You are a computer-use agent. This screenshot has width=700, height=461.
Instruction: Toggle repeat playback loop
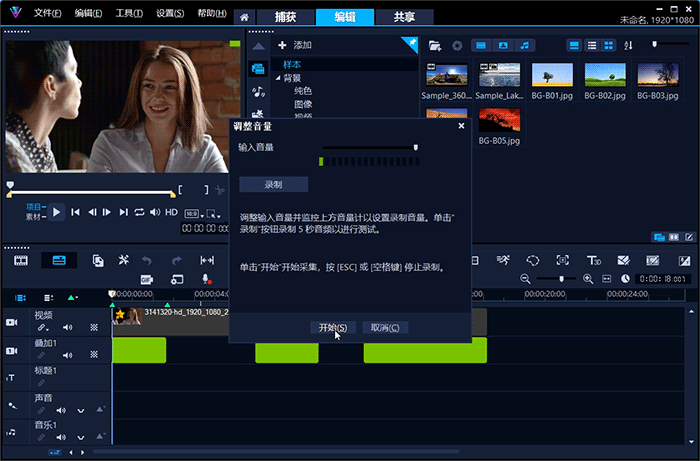139,212
